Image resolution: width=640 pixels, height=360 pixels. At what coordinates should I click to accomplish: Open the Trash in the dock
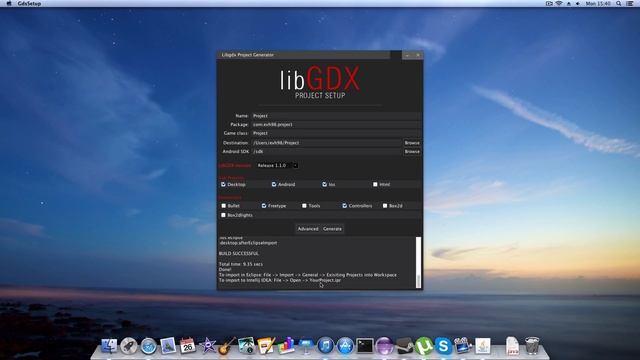[532, 346]
